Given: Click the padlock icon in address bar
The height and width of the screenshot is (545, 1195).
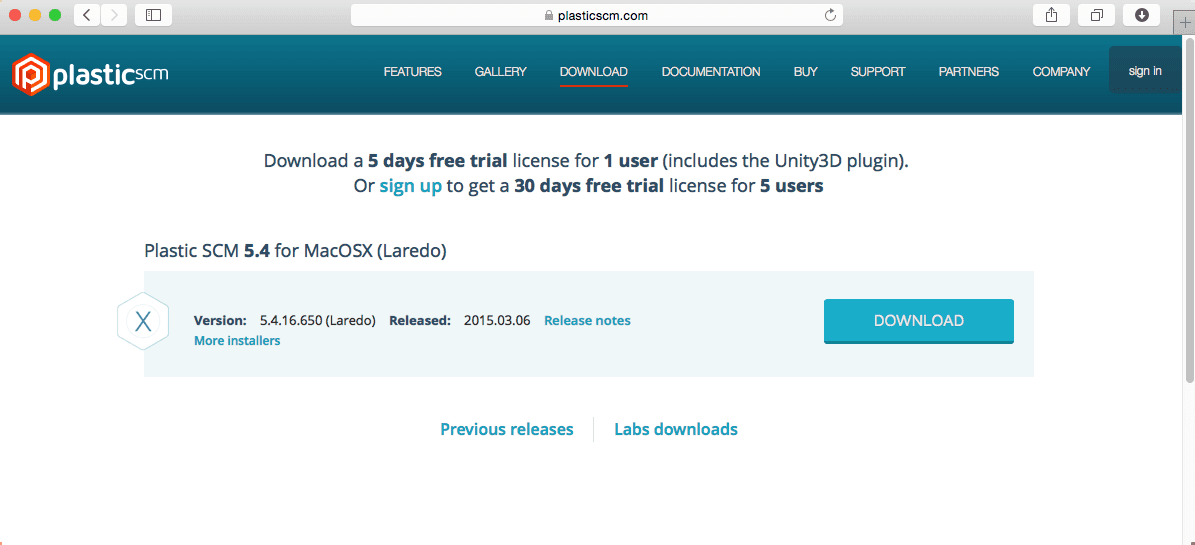Looking at the screenshot, I should pos(548,15).
